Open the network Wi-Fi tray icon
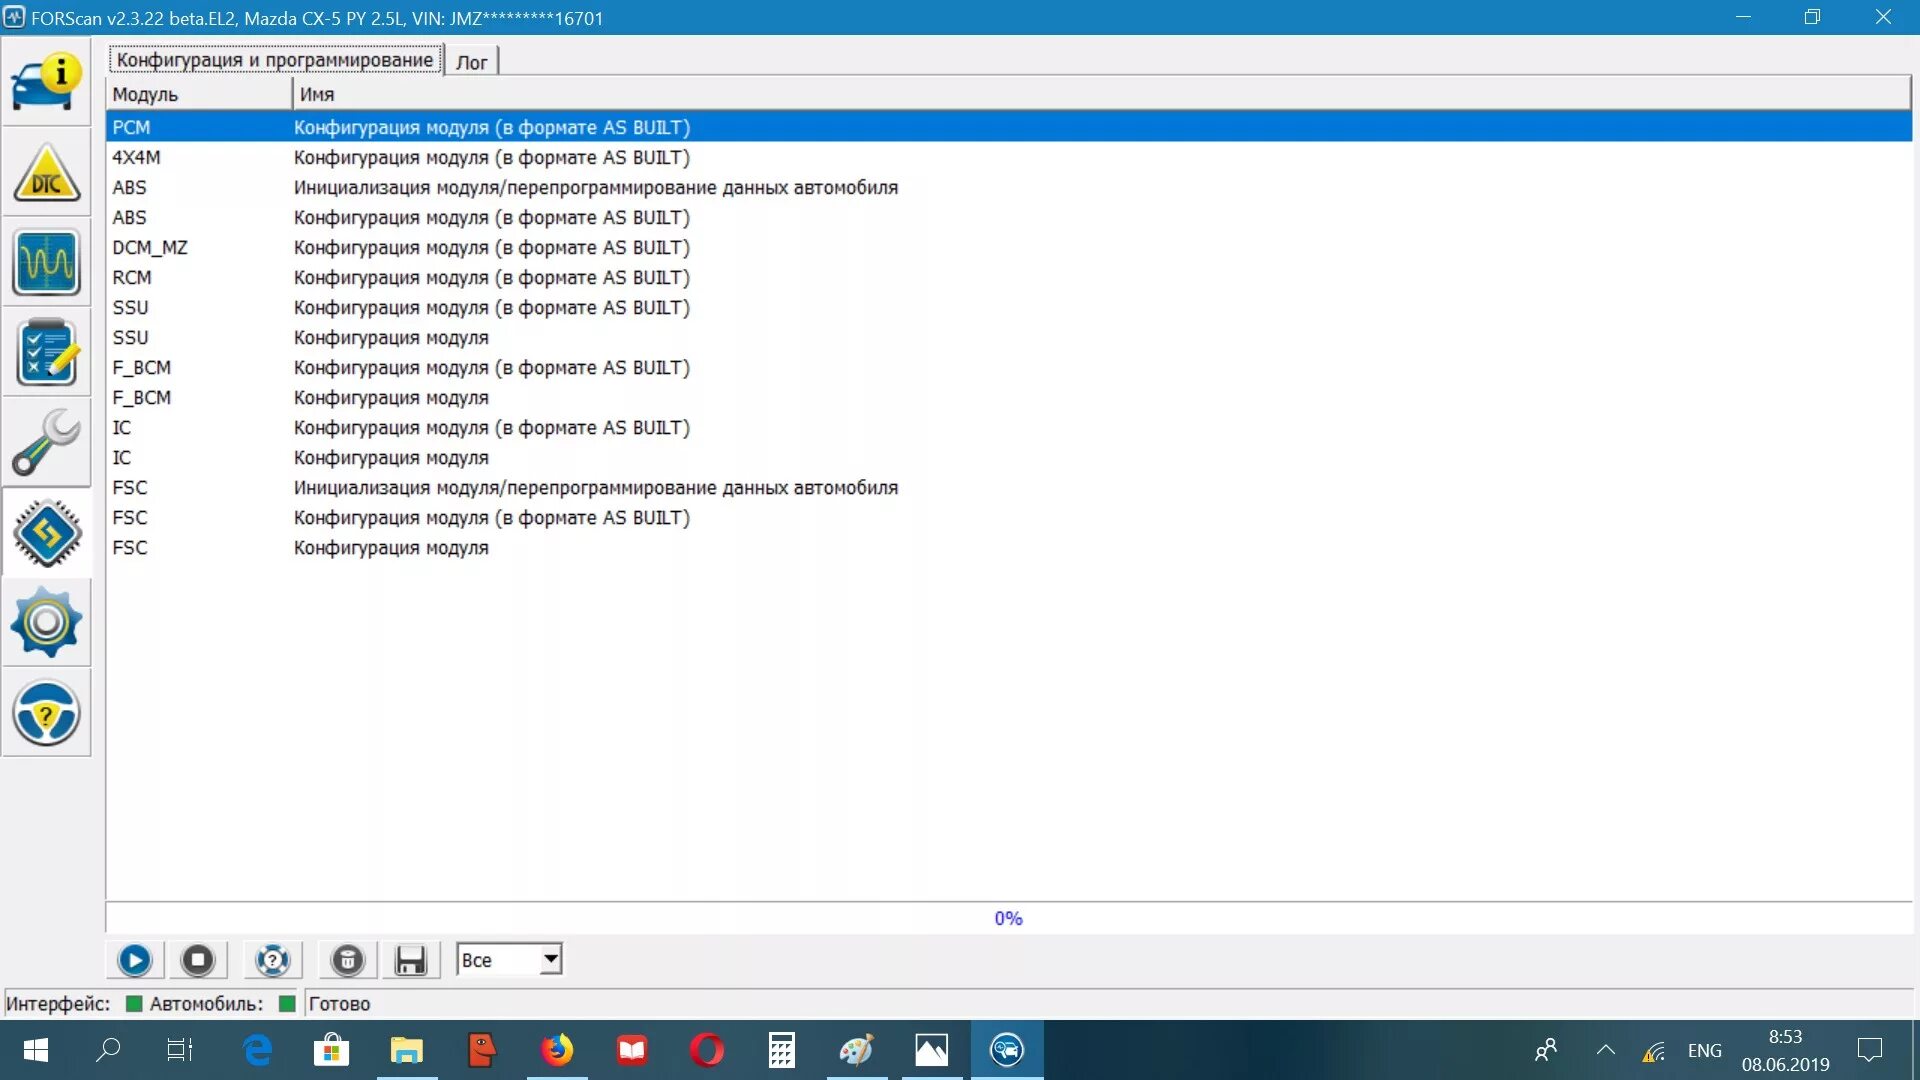The image size is (1920, 1080). 1654,1050
